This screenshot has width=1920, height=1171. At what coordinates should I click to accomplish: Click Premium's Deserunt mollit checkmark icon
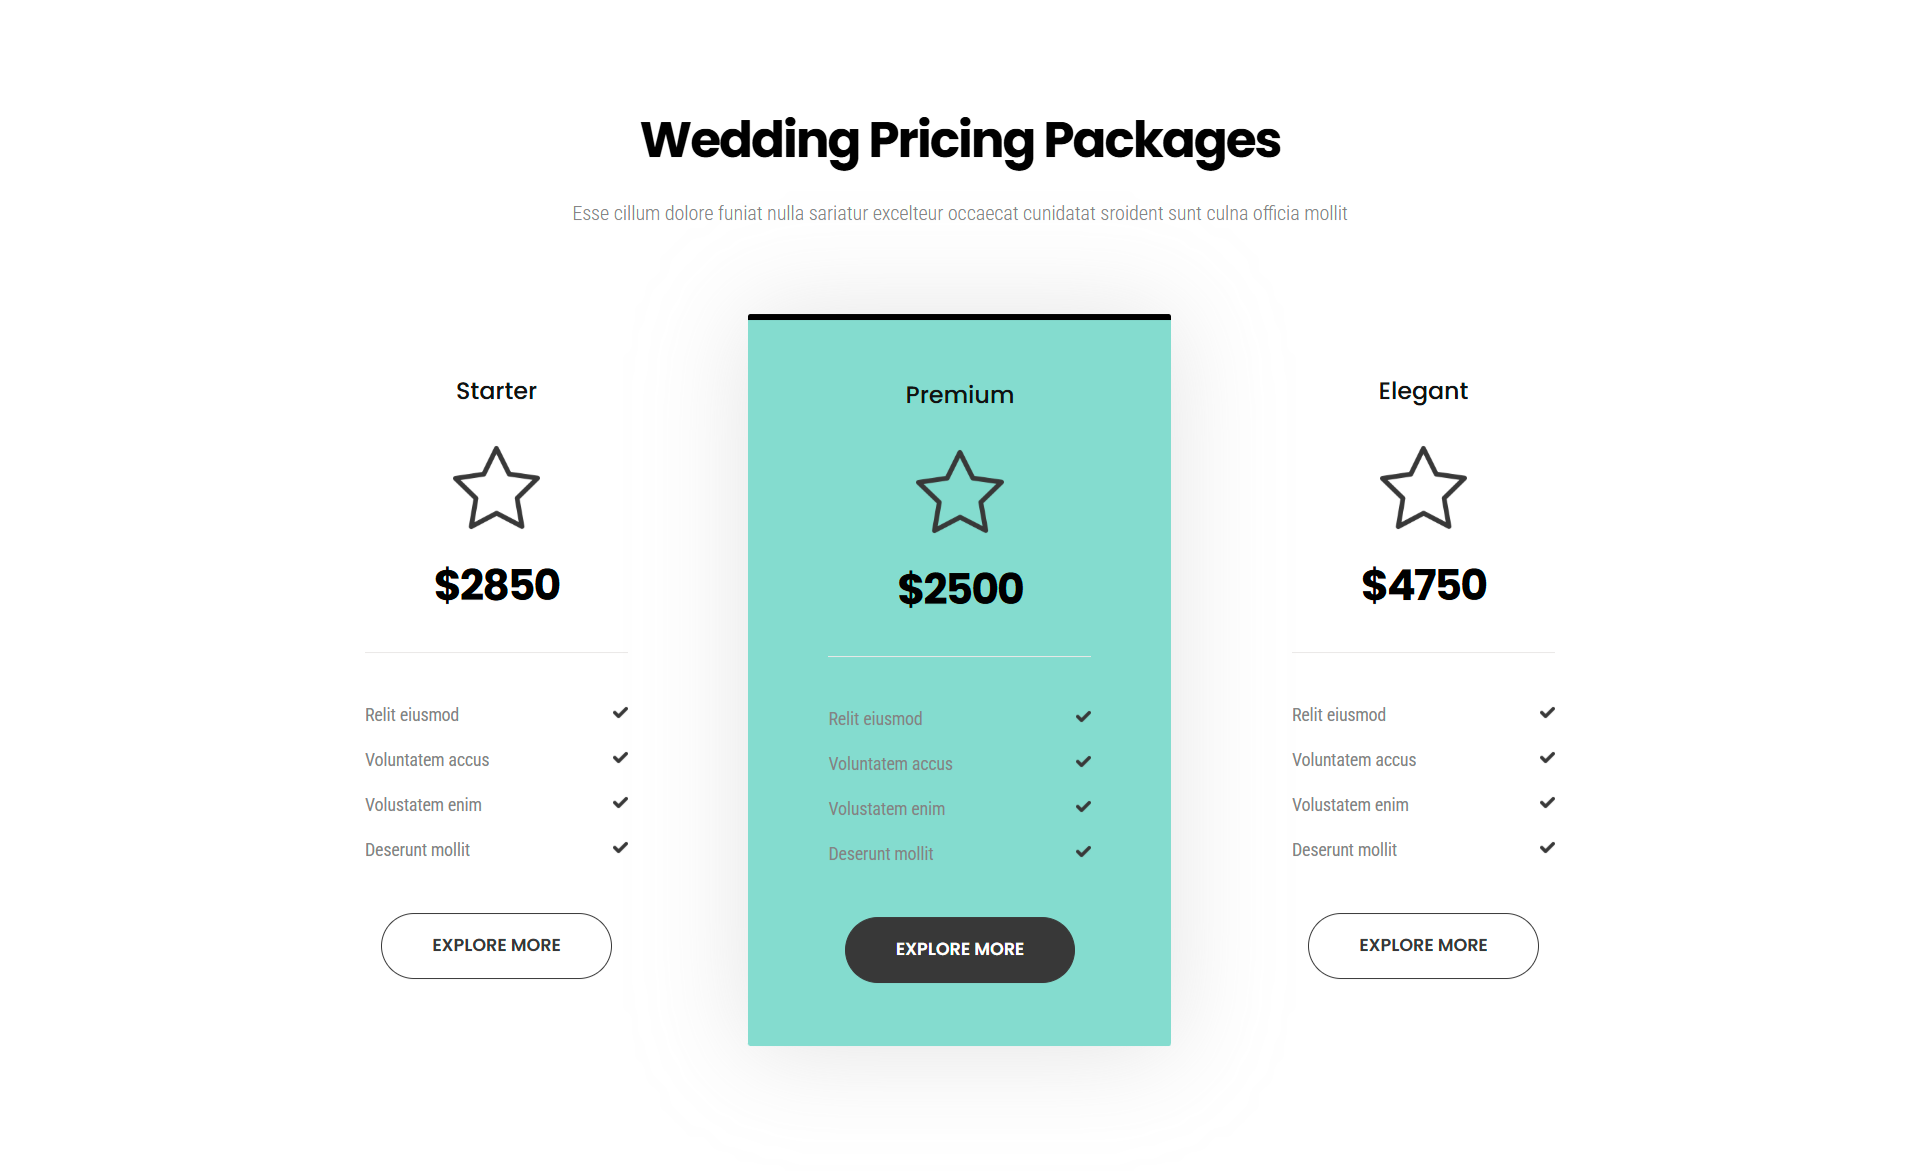point(1083,852)
